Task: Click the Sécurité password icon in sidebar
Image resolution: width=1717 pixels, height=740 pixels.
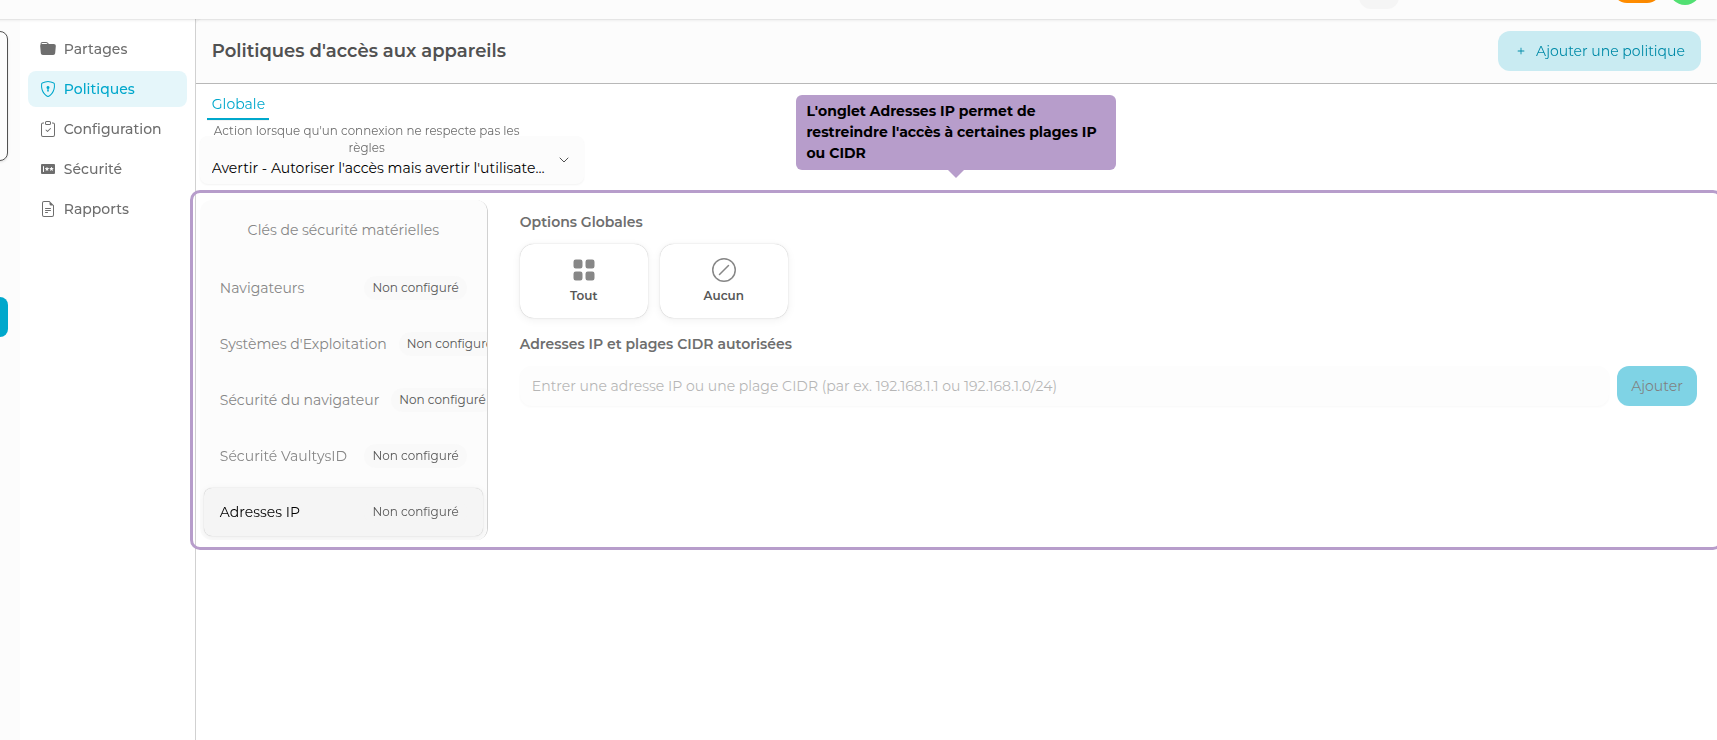Action: pos(47,169)
